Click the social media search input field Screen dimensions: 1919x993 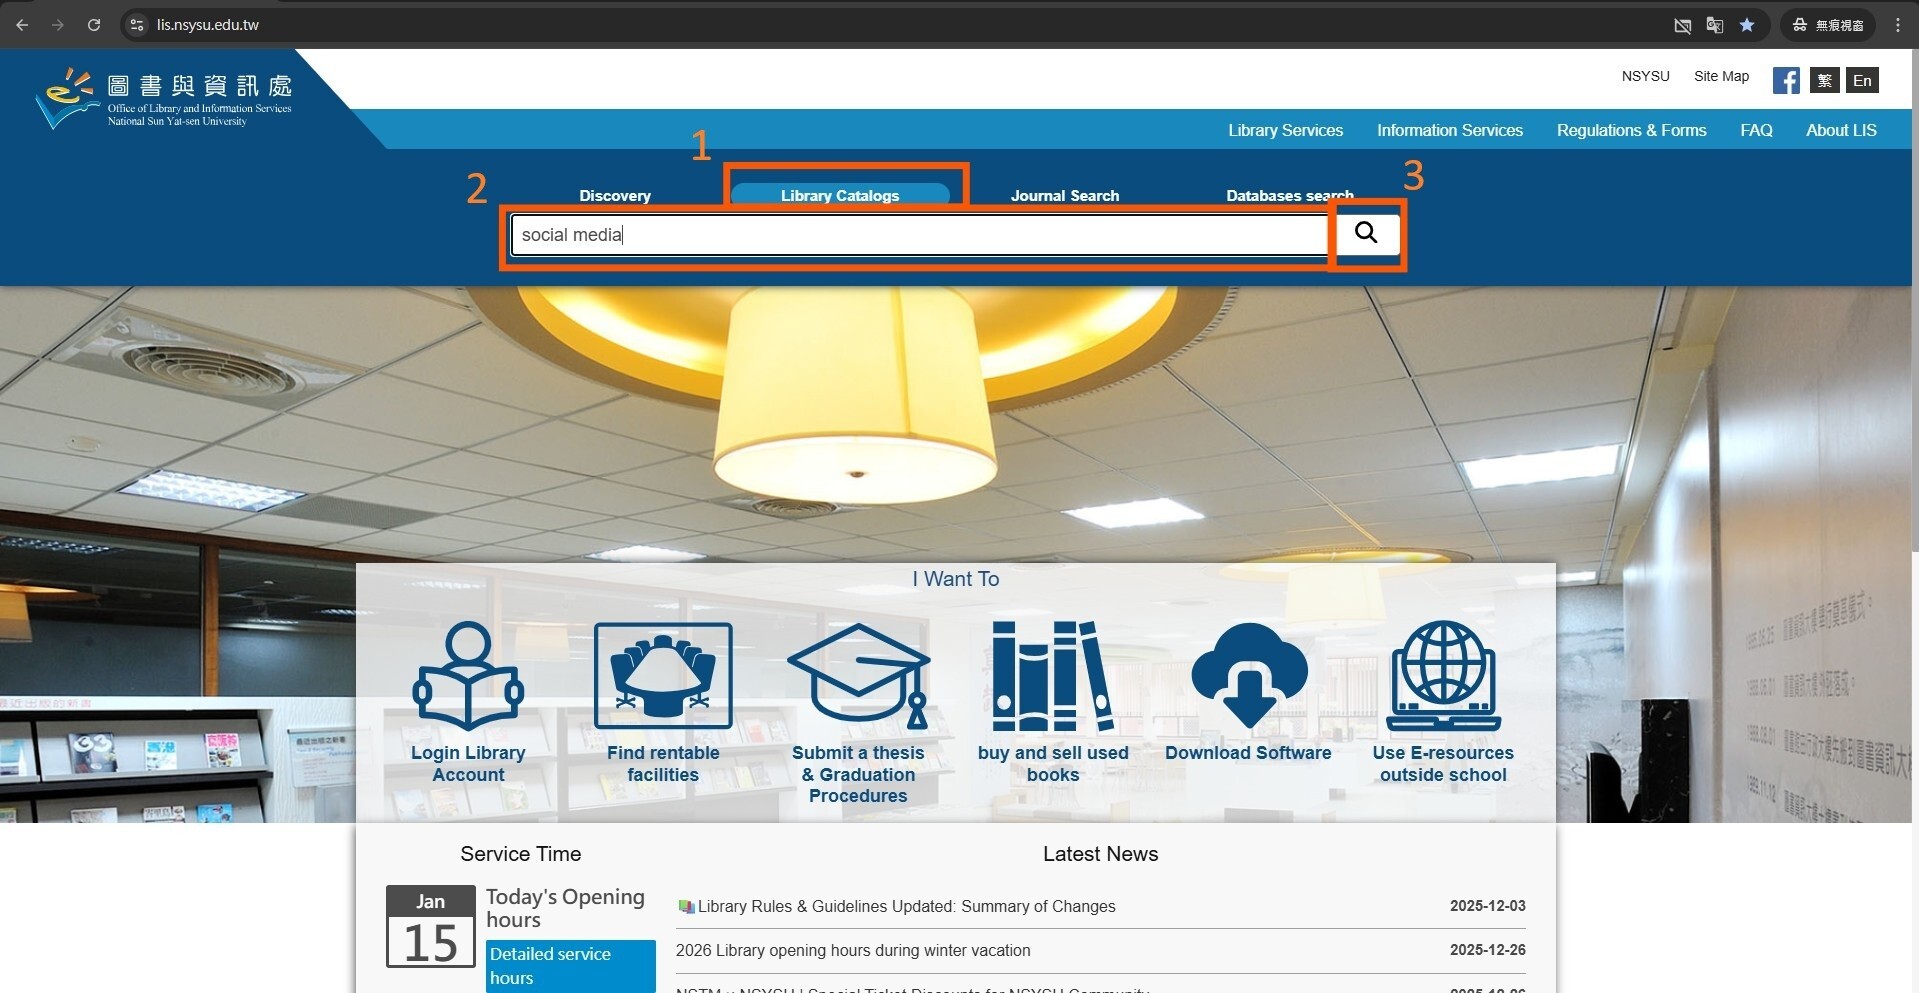click(x=918, y=235)
